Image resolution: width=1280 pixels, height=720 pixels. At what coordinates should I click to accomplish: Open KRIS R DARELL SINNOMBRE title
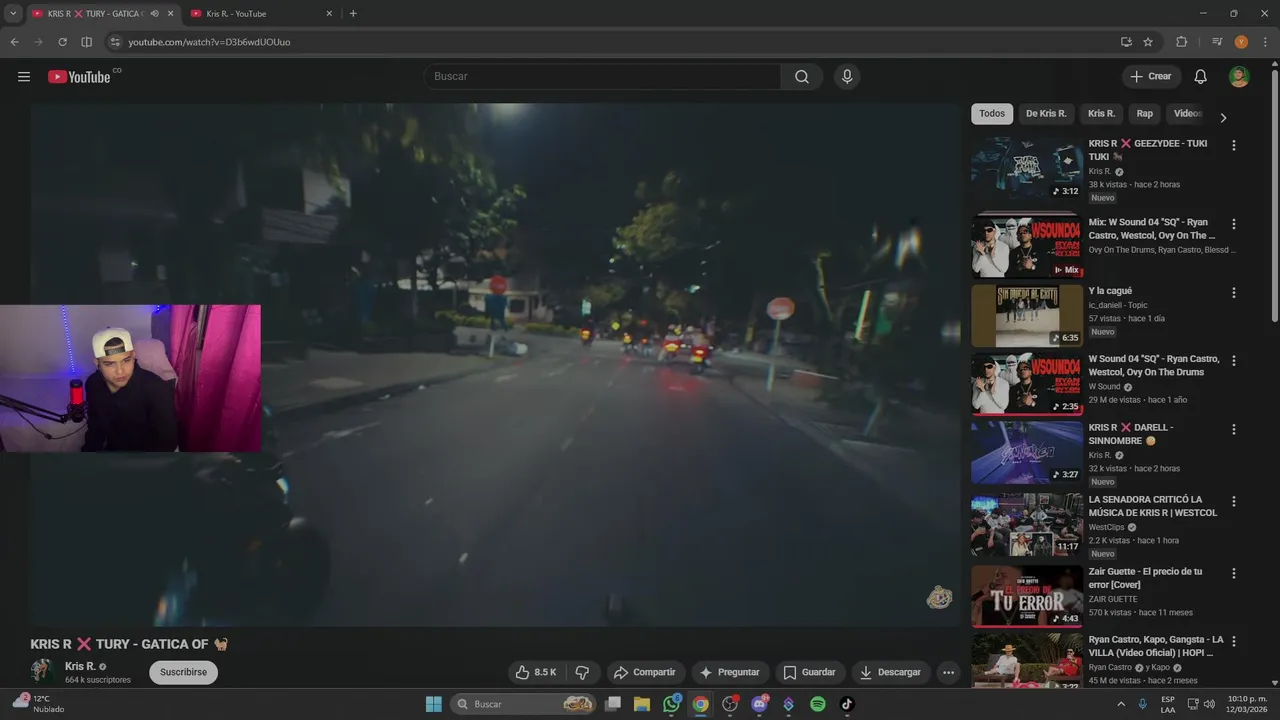click(x=1131, y=434)
